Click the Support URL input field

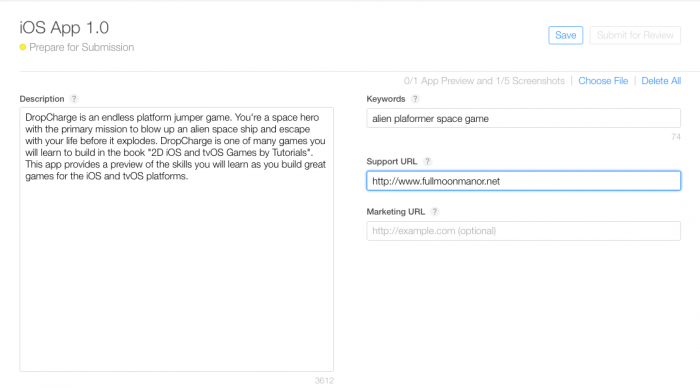coord(523,181)
